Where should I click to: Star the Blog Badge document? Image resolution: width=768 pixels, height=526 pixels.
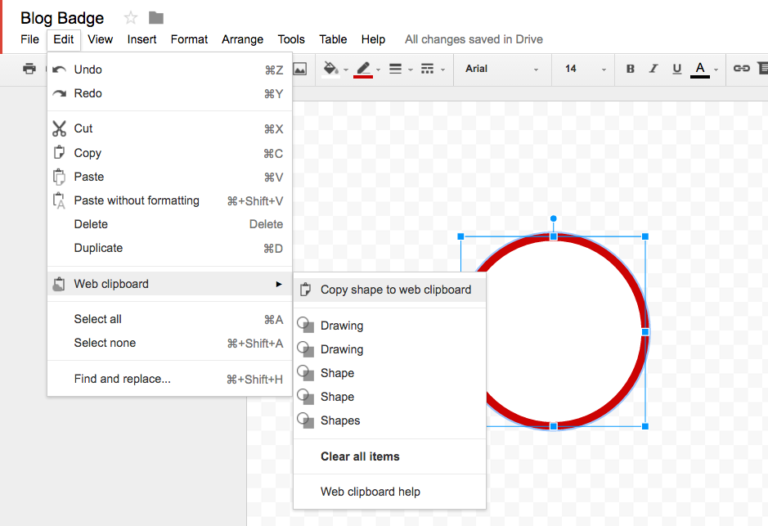click(130, 18)
